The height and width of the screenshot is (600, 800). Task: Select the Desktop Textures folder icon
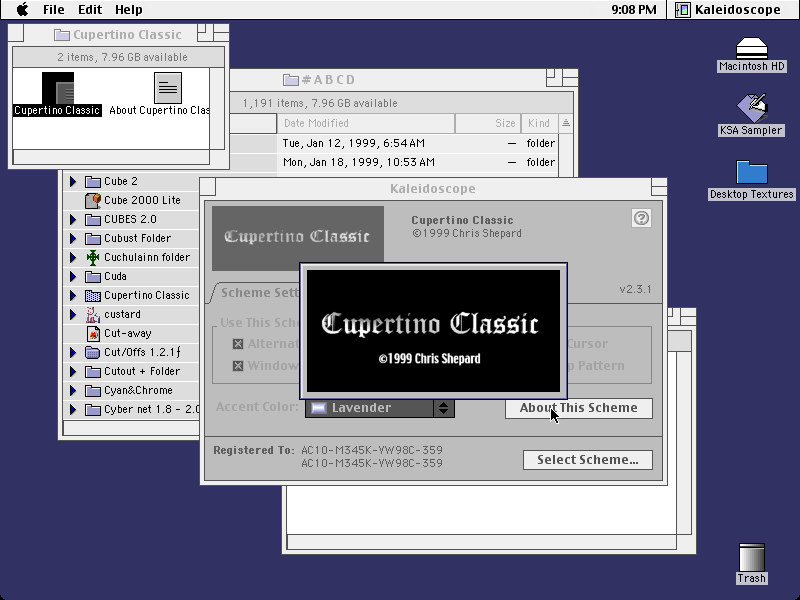[x=752, y=172]
